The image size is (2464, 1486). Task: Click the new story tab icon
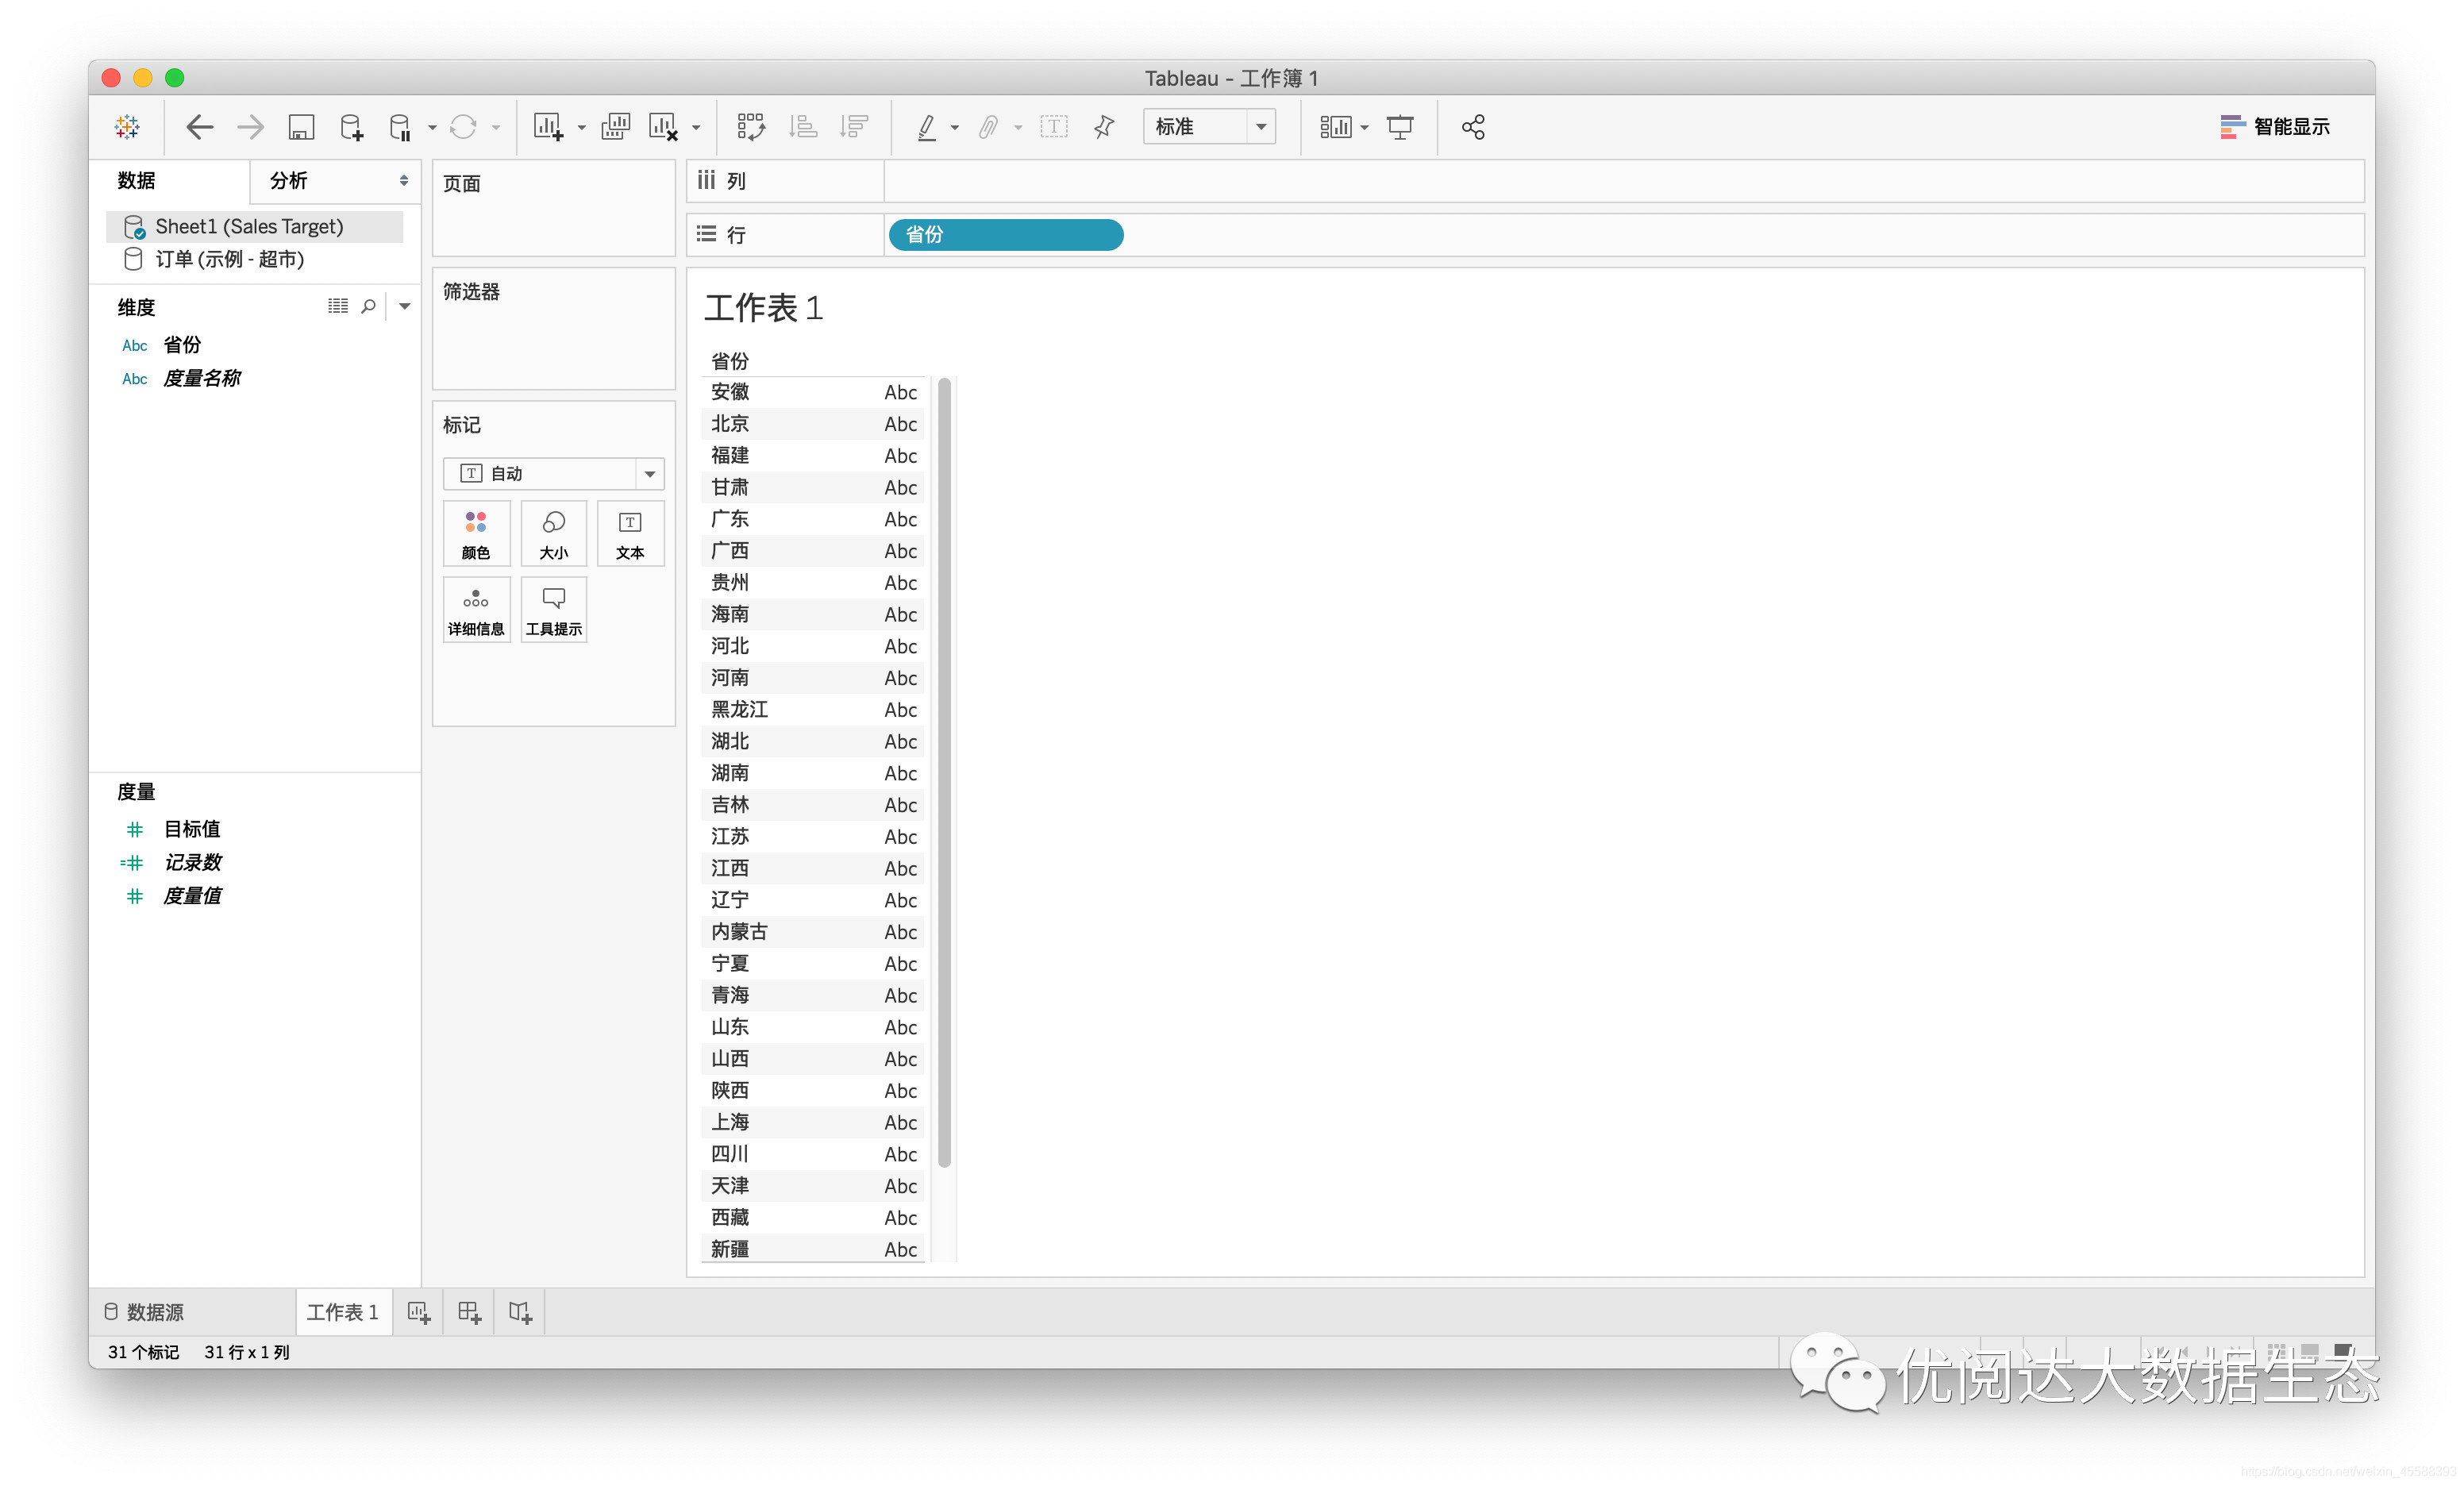pos(521,1313)
